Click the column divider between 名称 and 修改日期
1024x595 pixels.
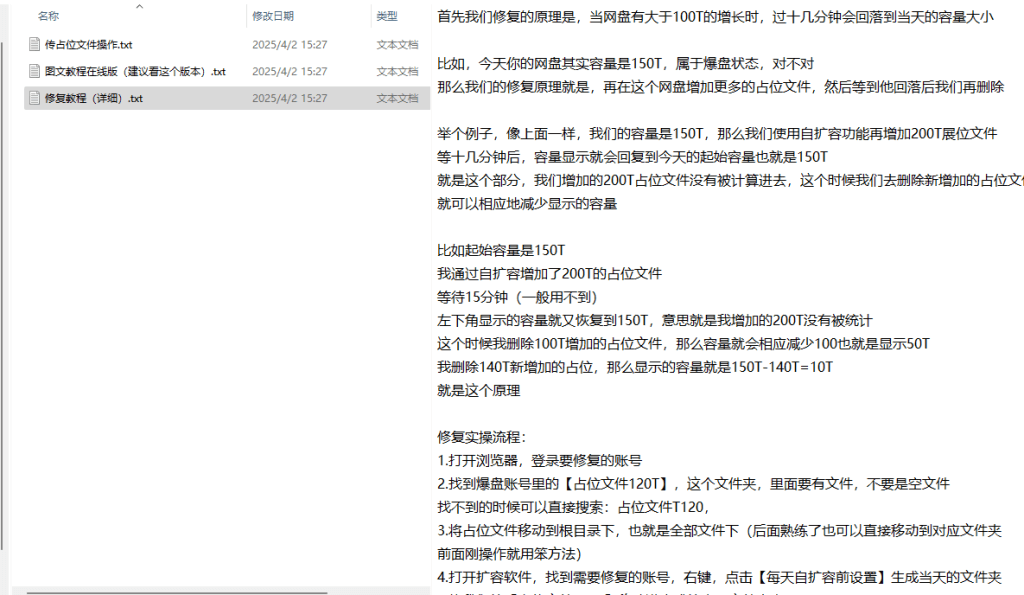tap(246, 16)
